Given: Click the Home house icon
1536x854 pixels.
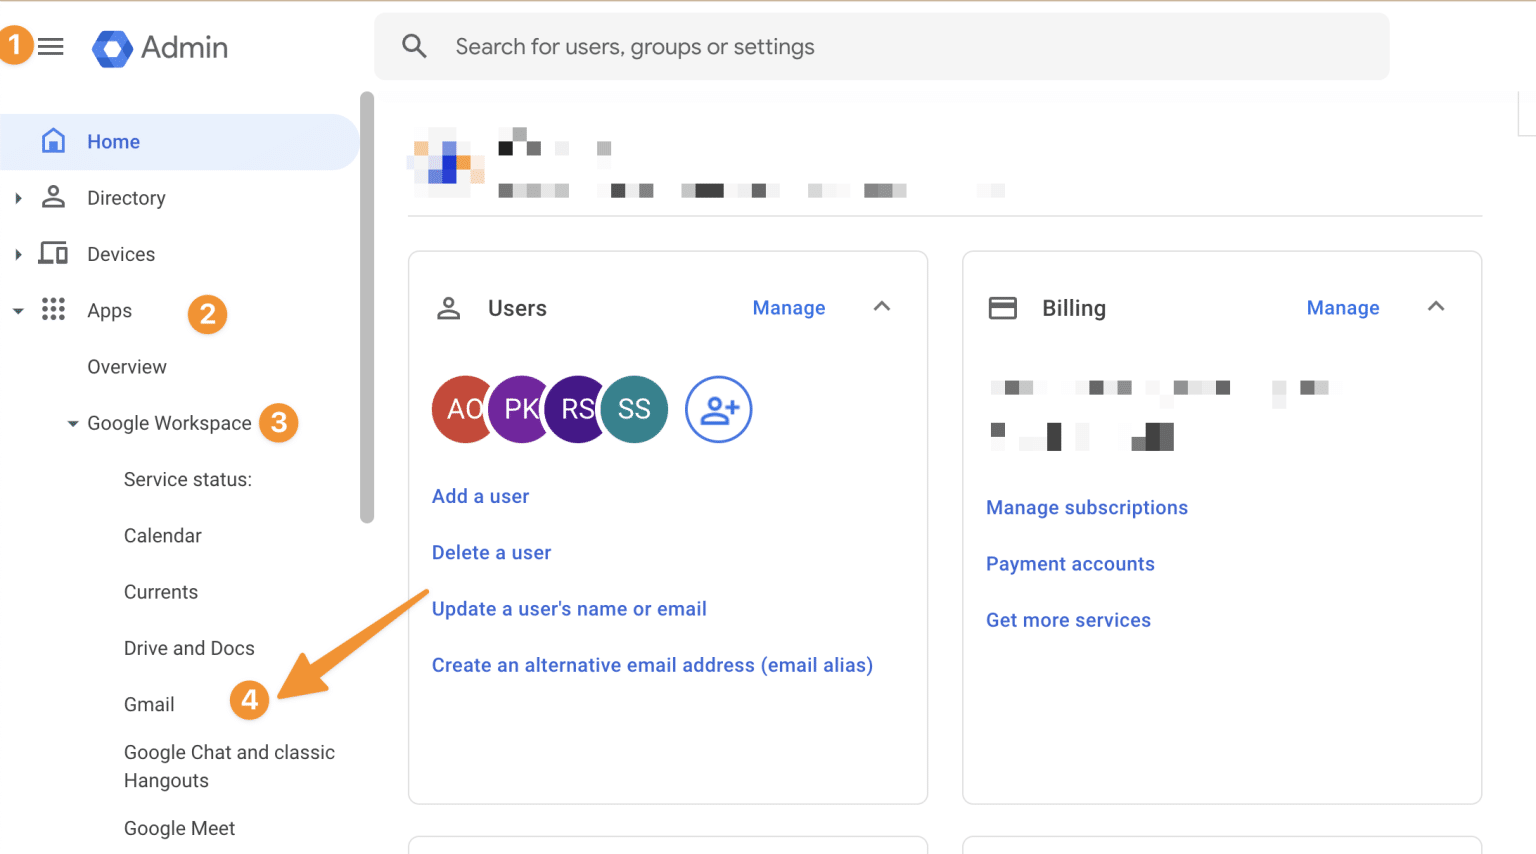Looking at the screenshot, I should (53, 141).
